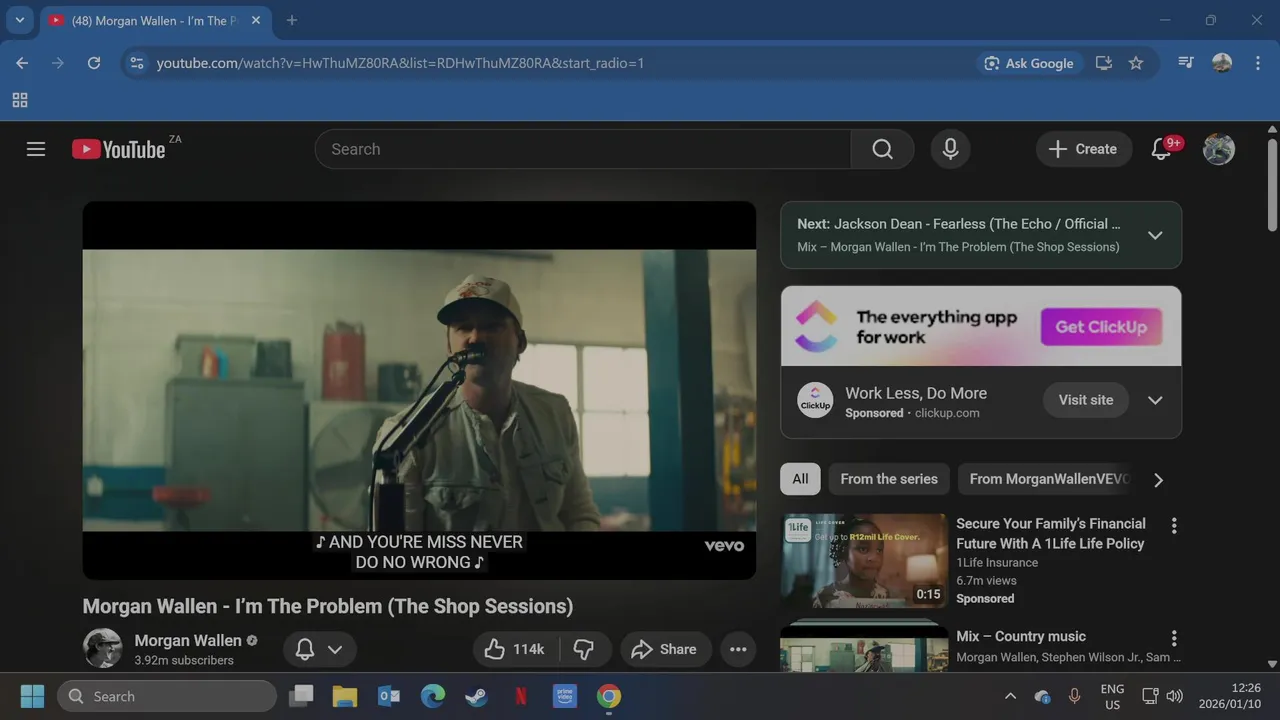View site information icon in address bar
The width and height of the screenshot is (1280, 720).
(x=137, y=63)
